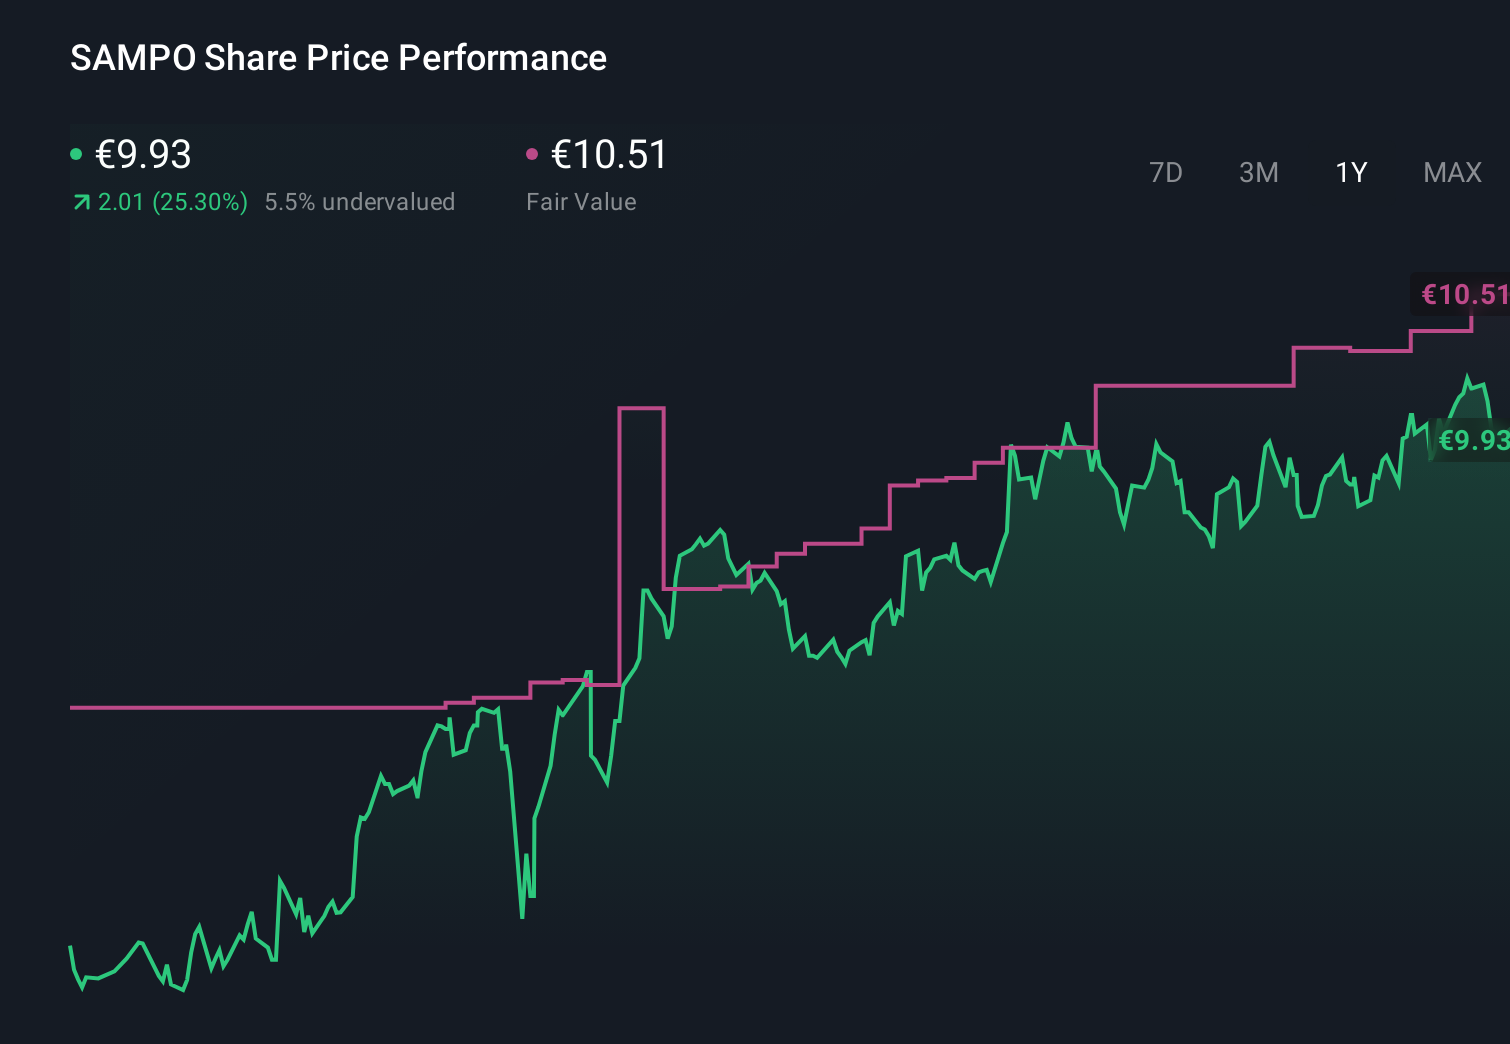Screen dimensions: 1510x1044
Task: Click the green up-right trend arrow icon
Action: [81, 203]
